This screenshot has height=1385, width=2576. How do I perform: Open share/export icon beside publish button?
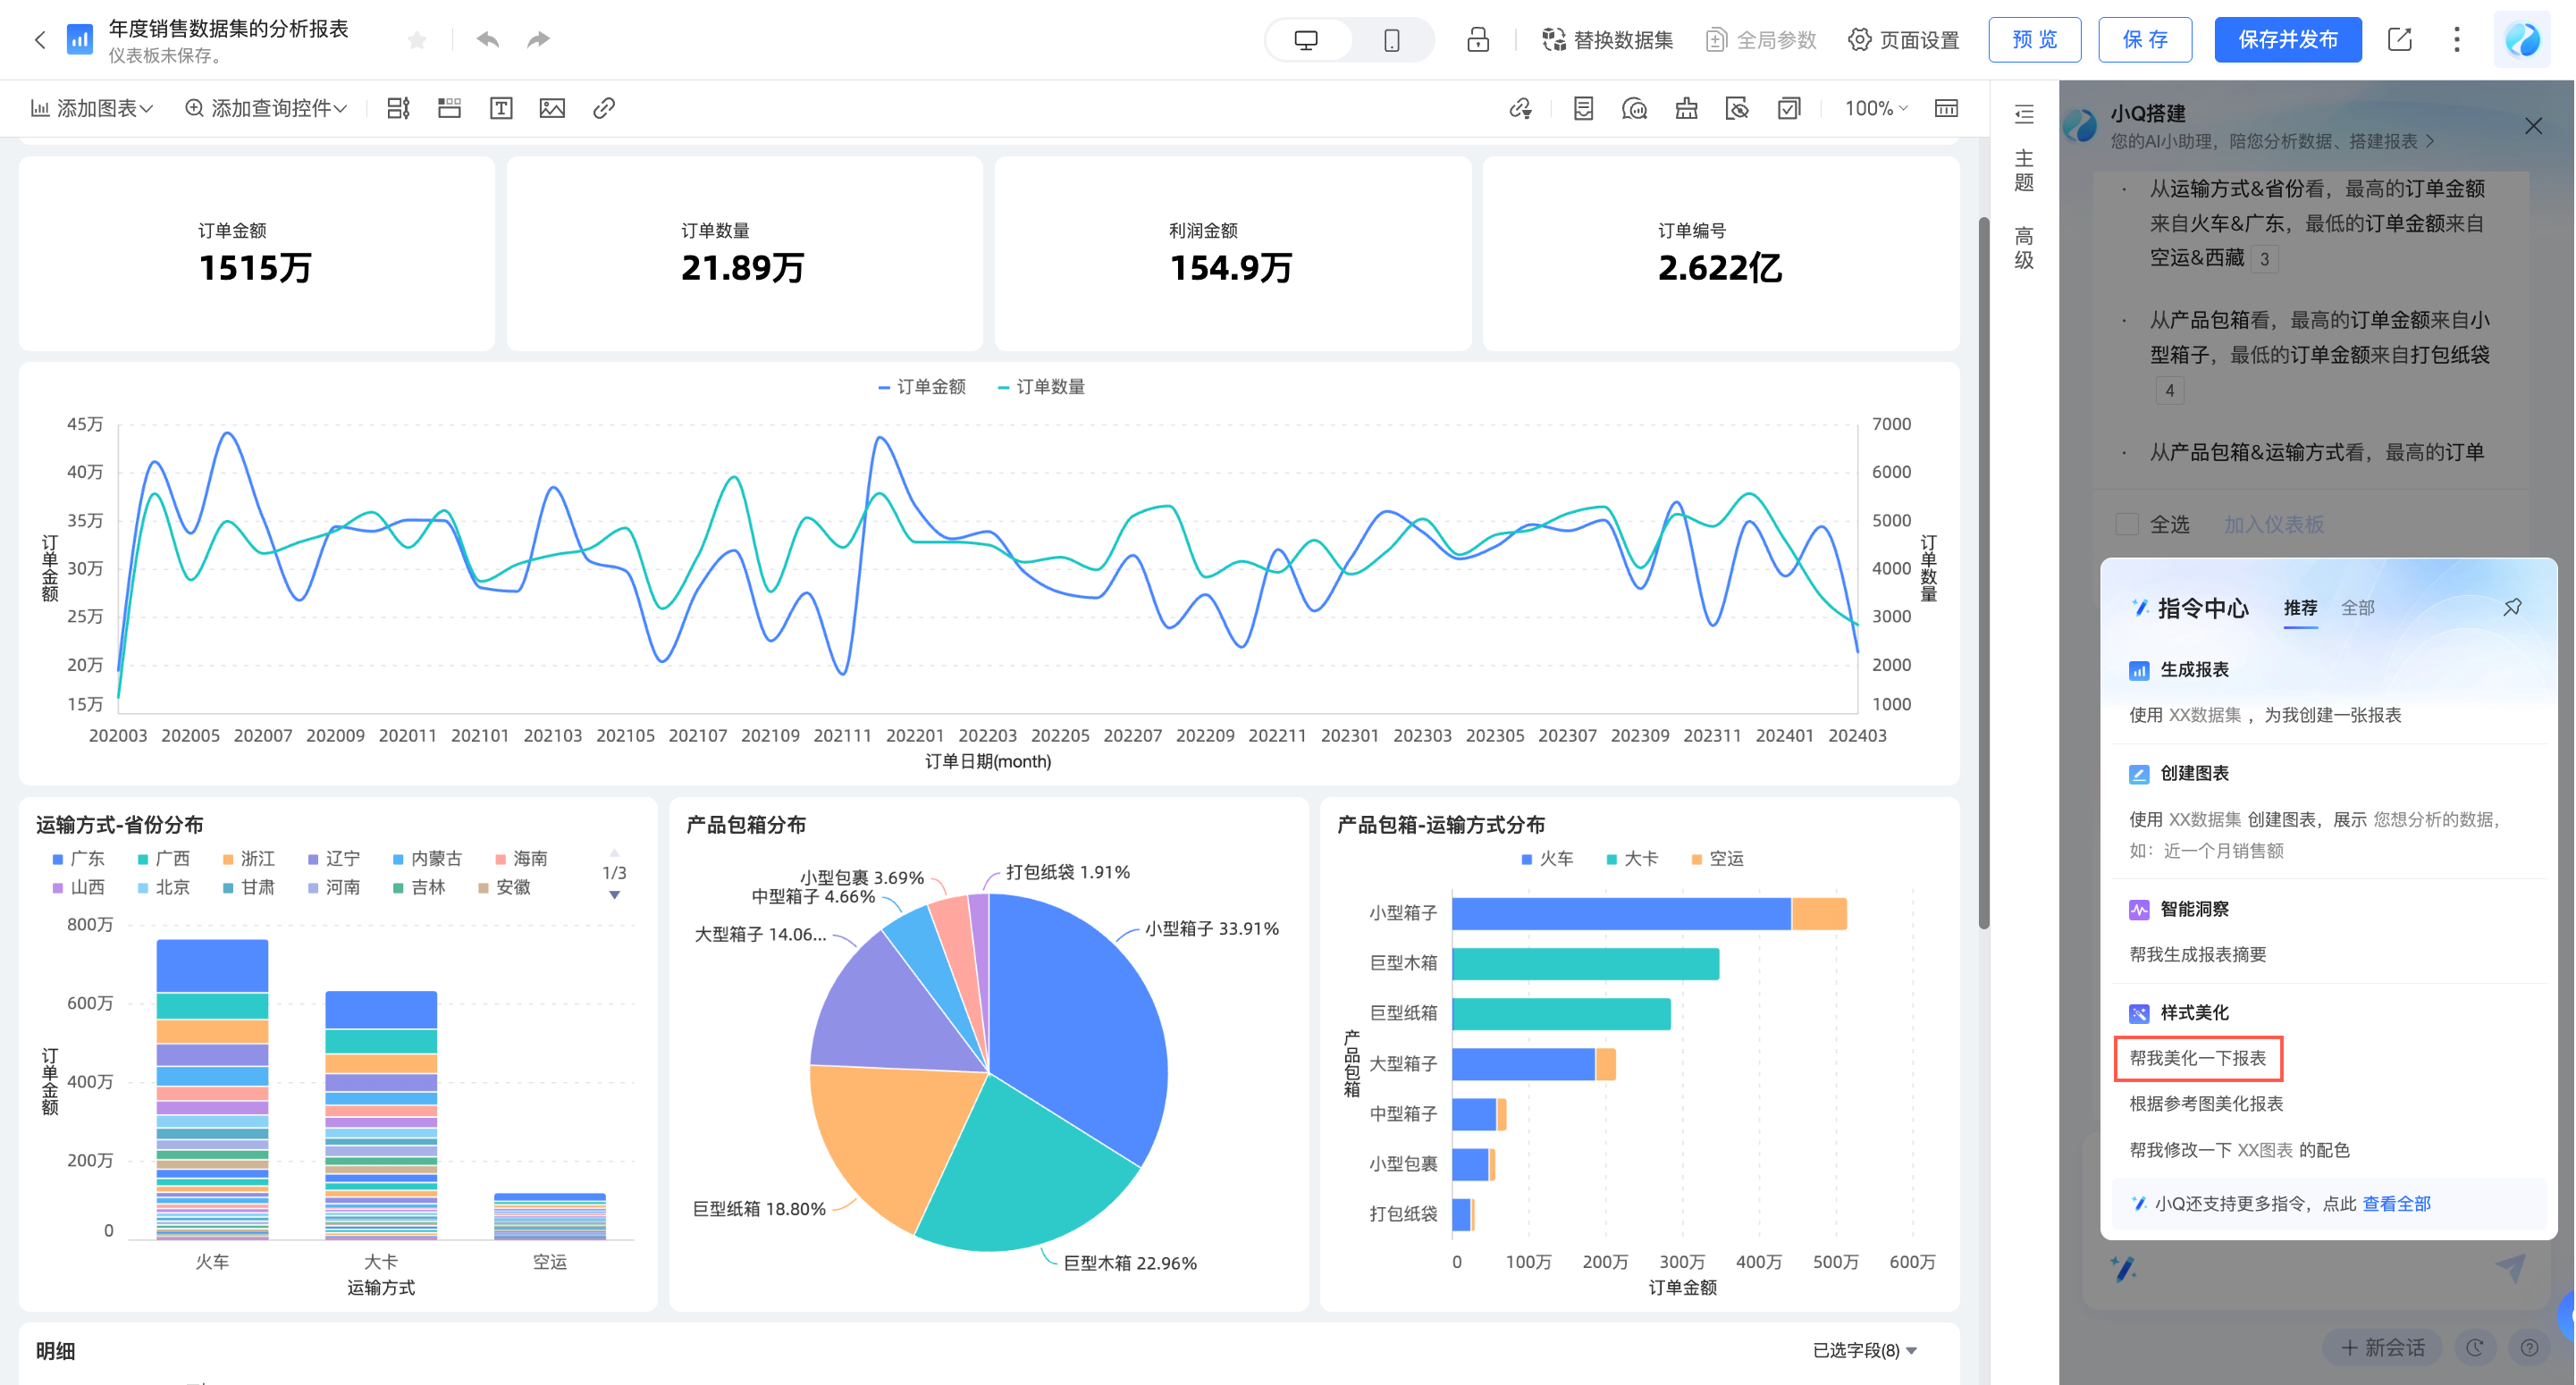pyautogui.click(x=2399, y=40)
